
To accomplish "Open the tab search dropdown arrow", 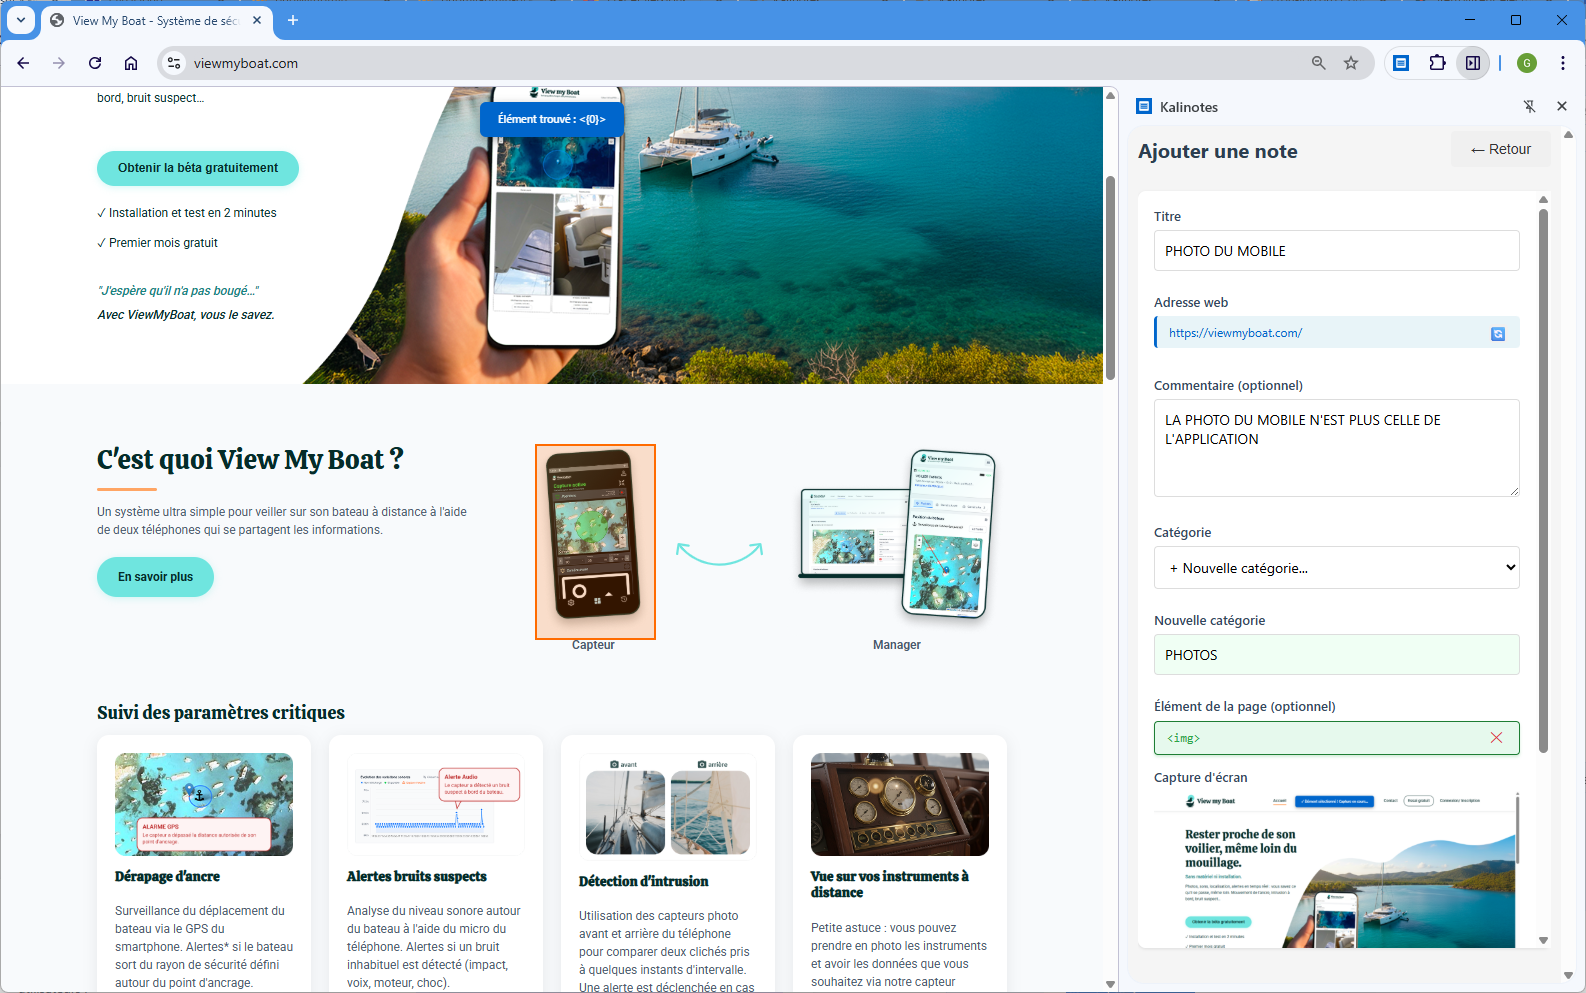I will tap(21, 20).
